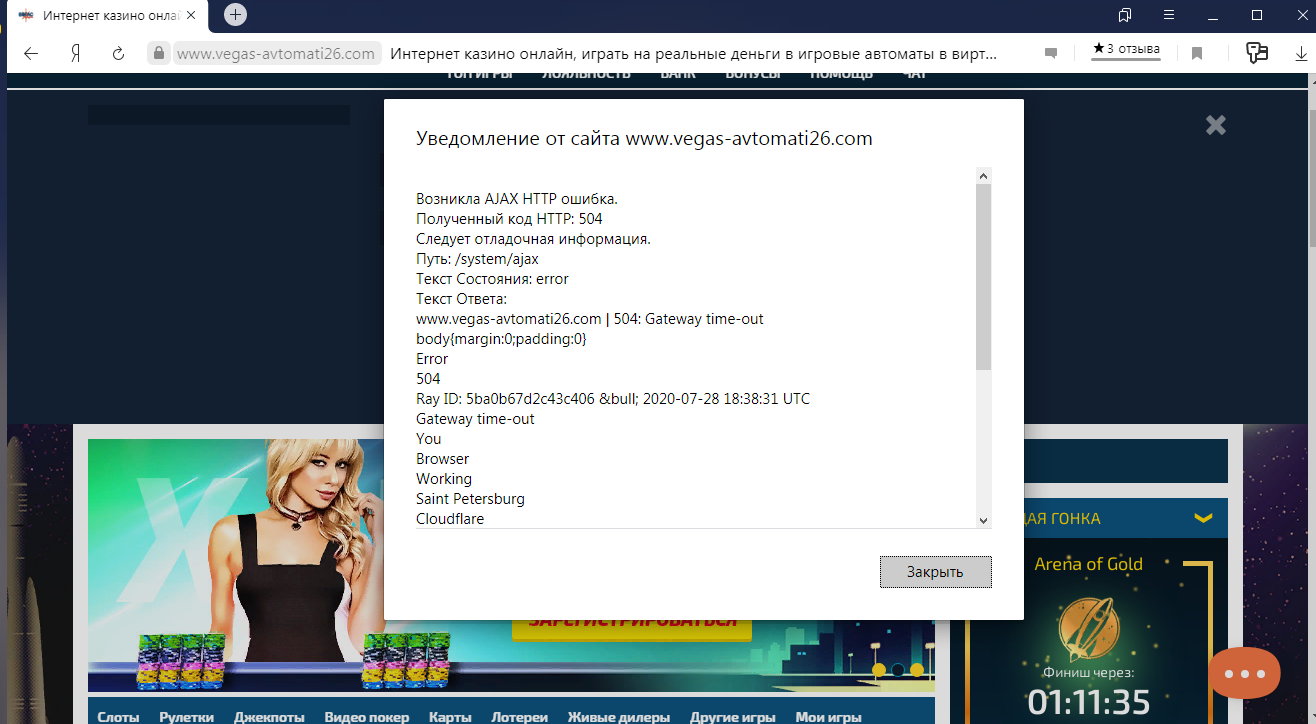Open the browser bookmarks panel icon
The image size is (1316, 724).
(1125, 15)
